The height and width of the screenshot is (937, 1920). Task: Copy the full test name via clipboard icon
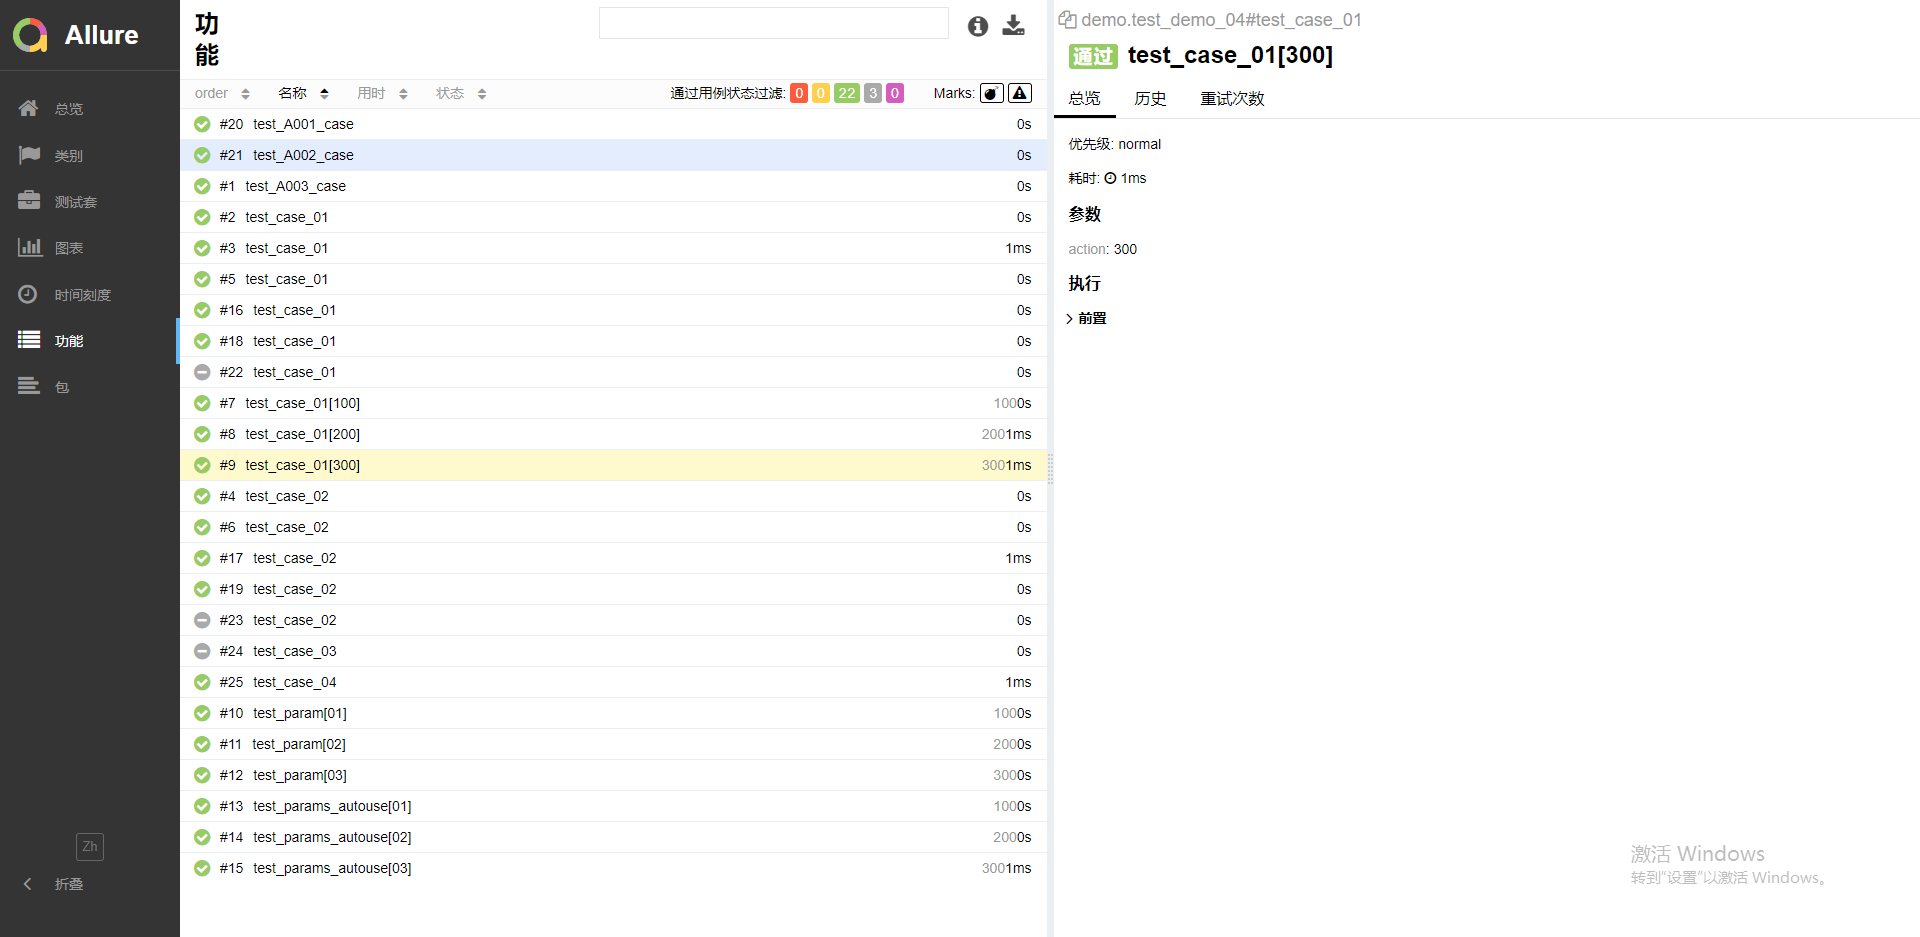click(1068, 20)
